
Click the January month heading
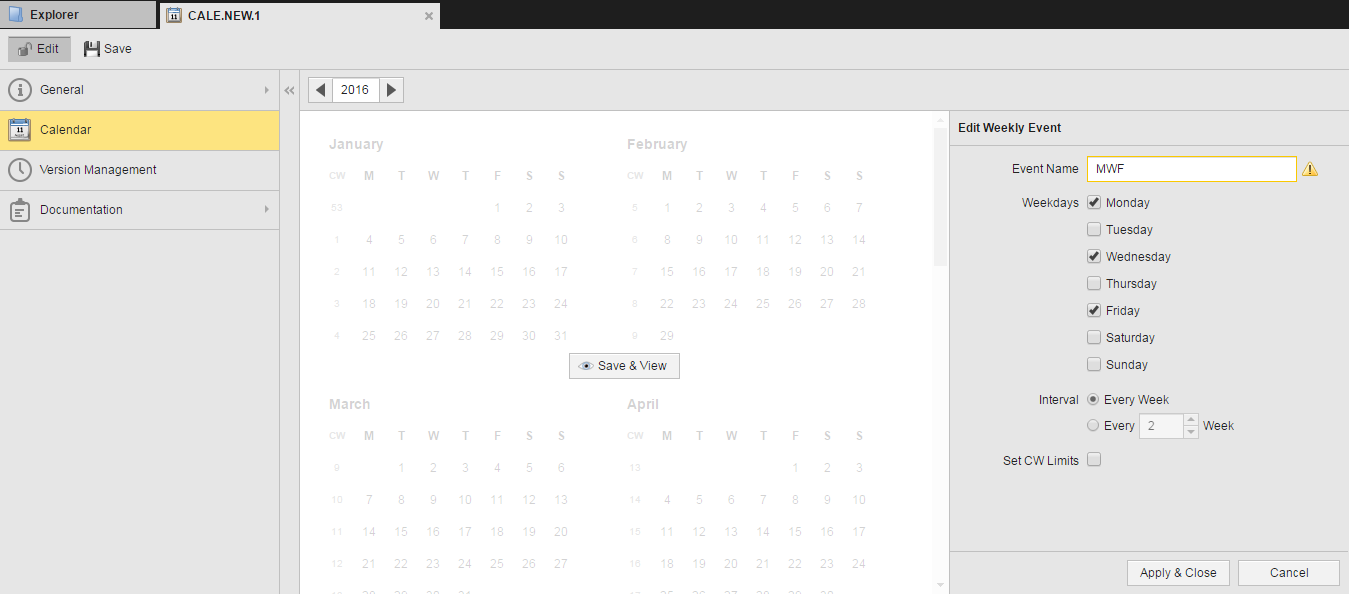tap(356, 144)
